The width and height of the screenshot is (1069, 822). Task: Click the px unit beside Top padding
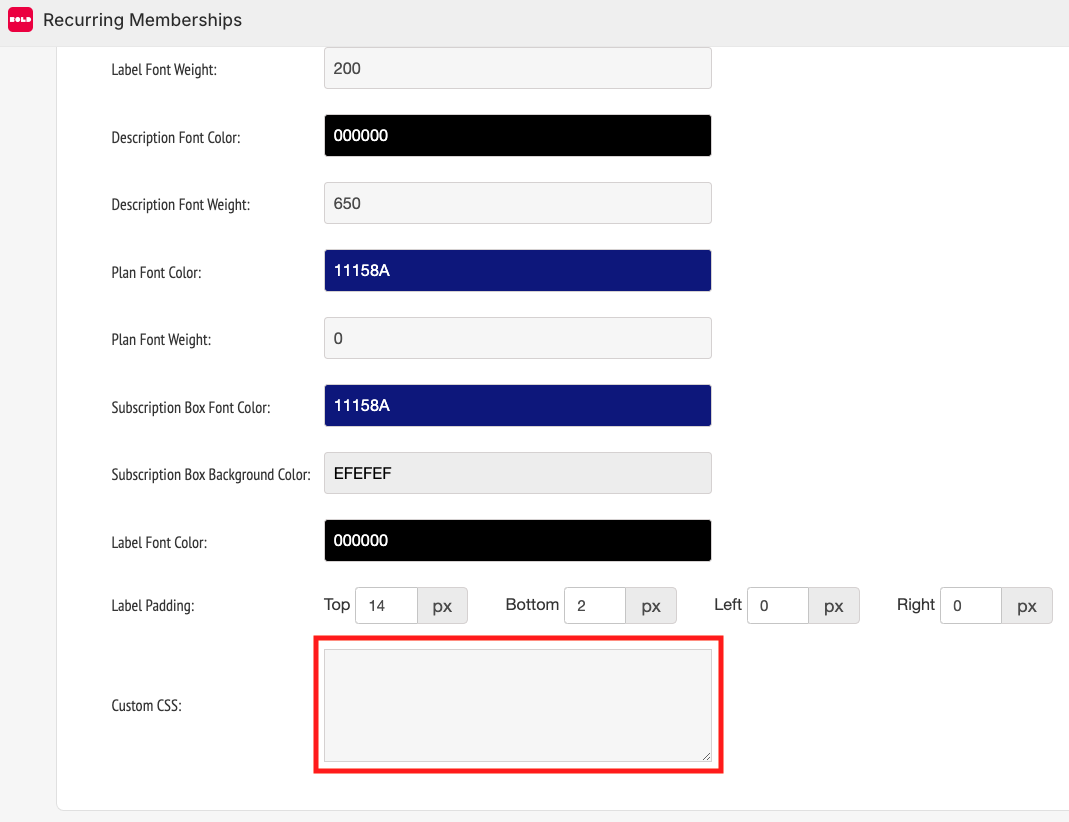tap(442, 605)
